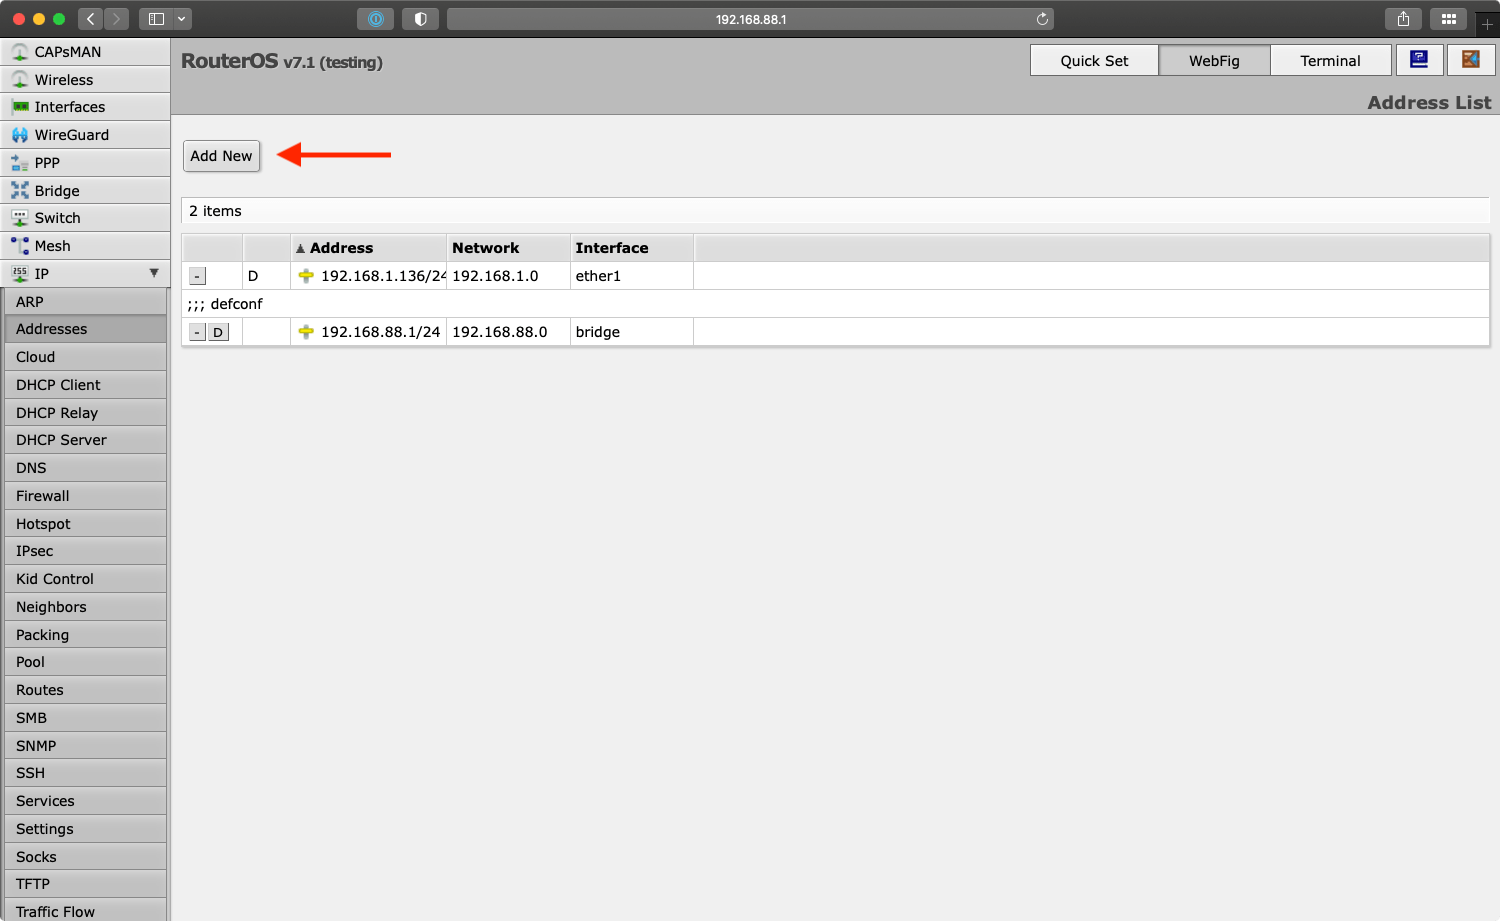
Task: Open WireGuard menu in sidebar
Action: click(85, 135)
